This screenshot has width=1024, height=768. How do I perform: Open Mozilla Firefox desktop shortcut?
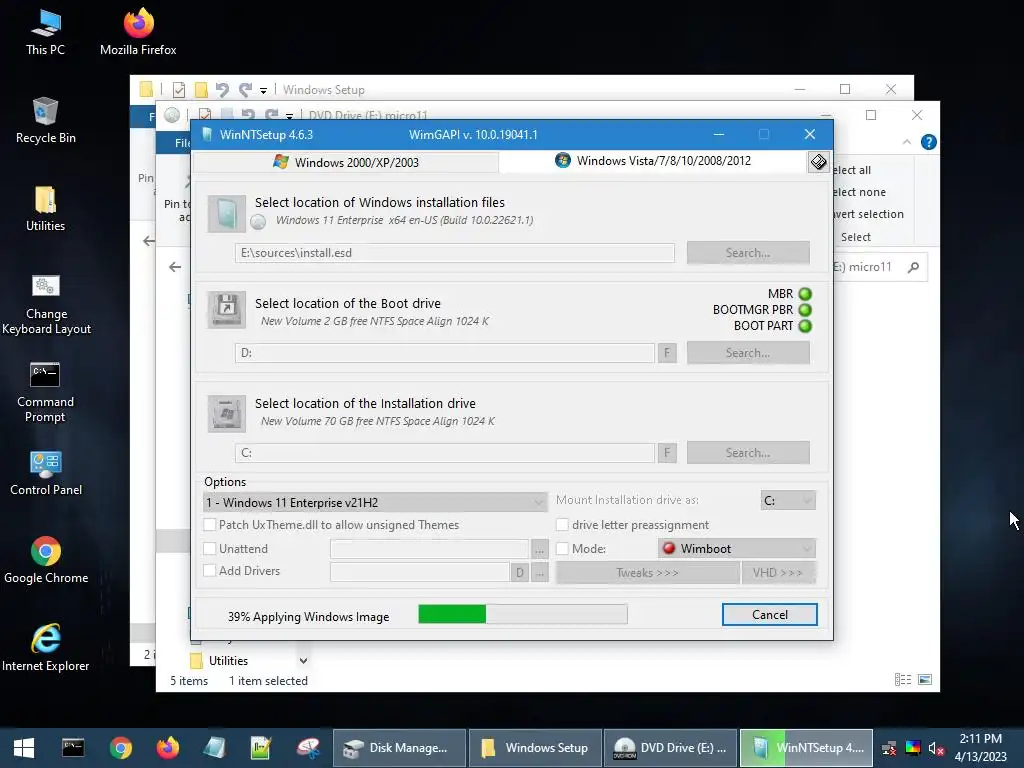(x=138, y=32)
